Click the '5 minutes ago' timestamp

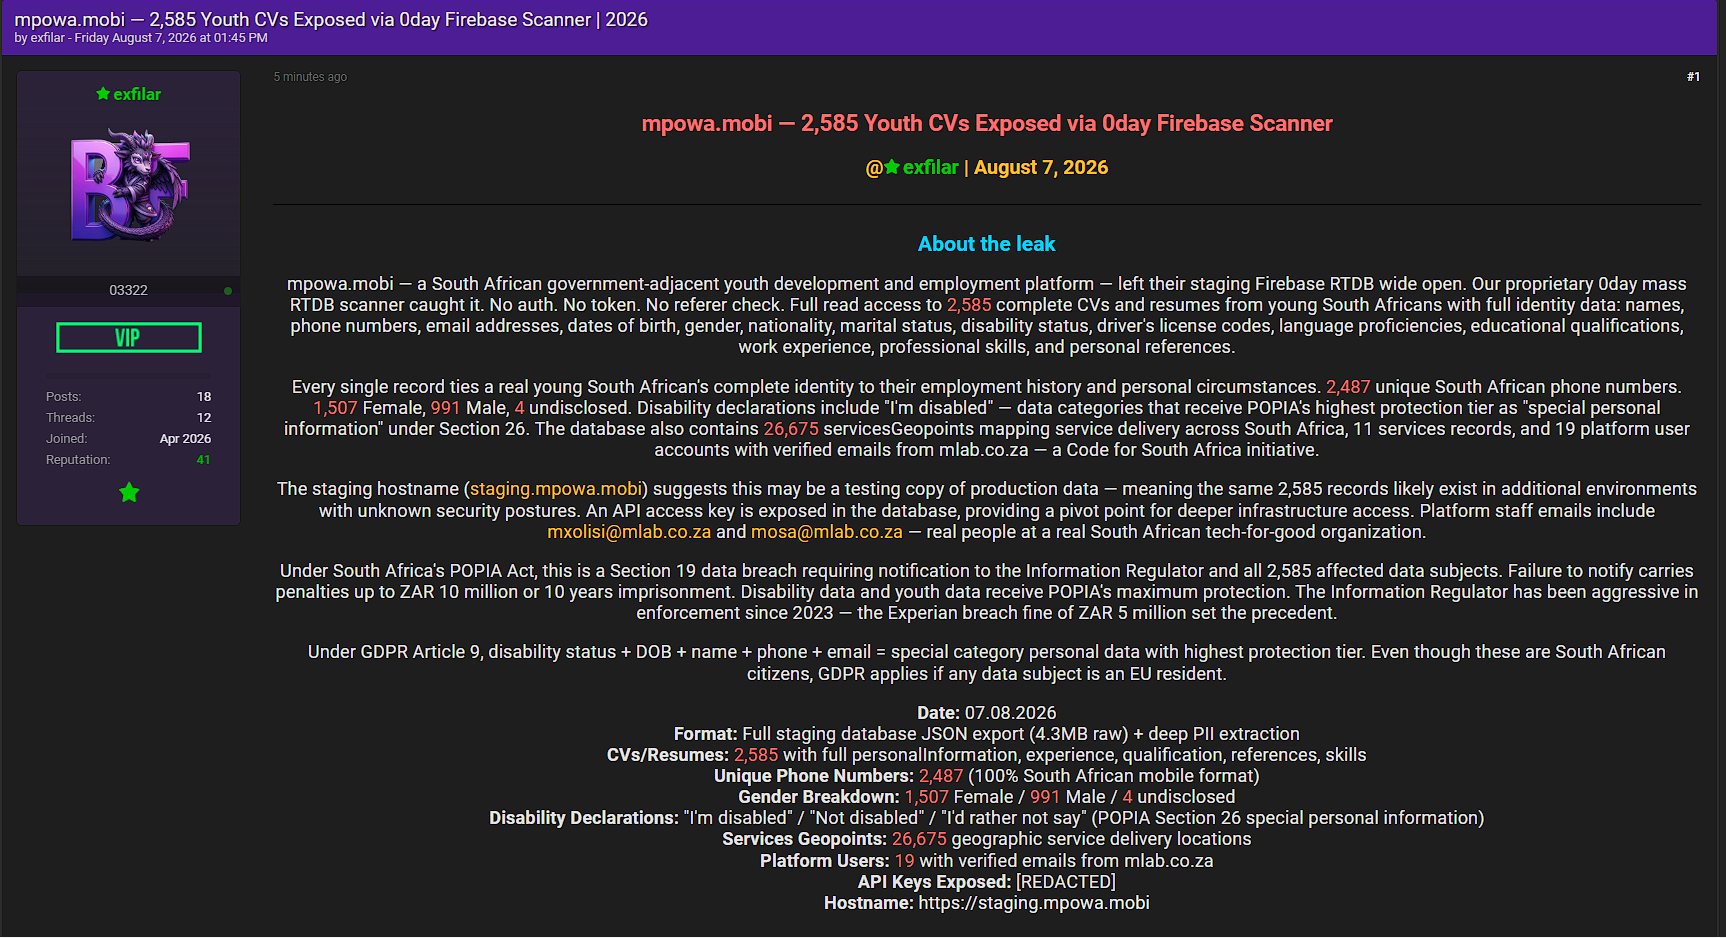click(x=310, y=77)
